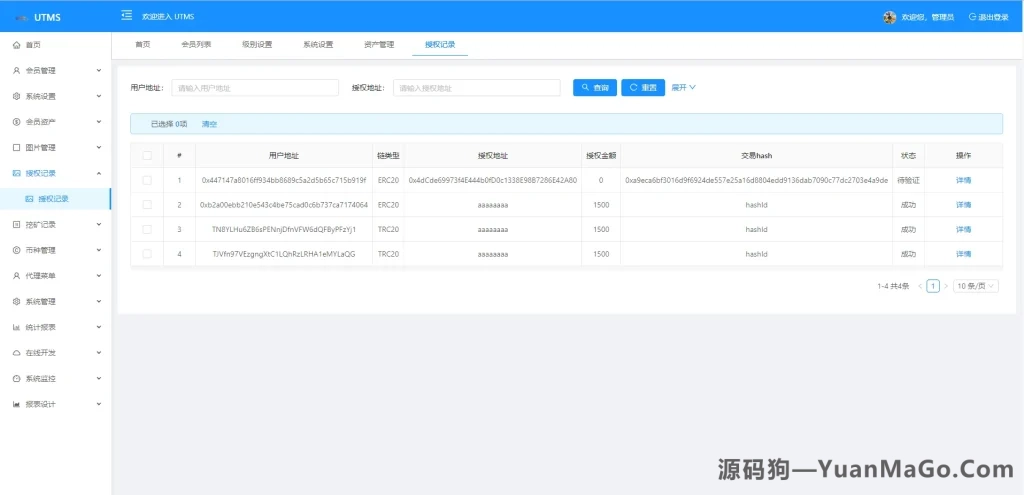Select the active 授权记录 tab
The height and width of the screenshot is (495, 1024).
point(440,44)
